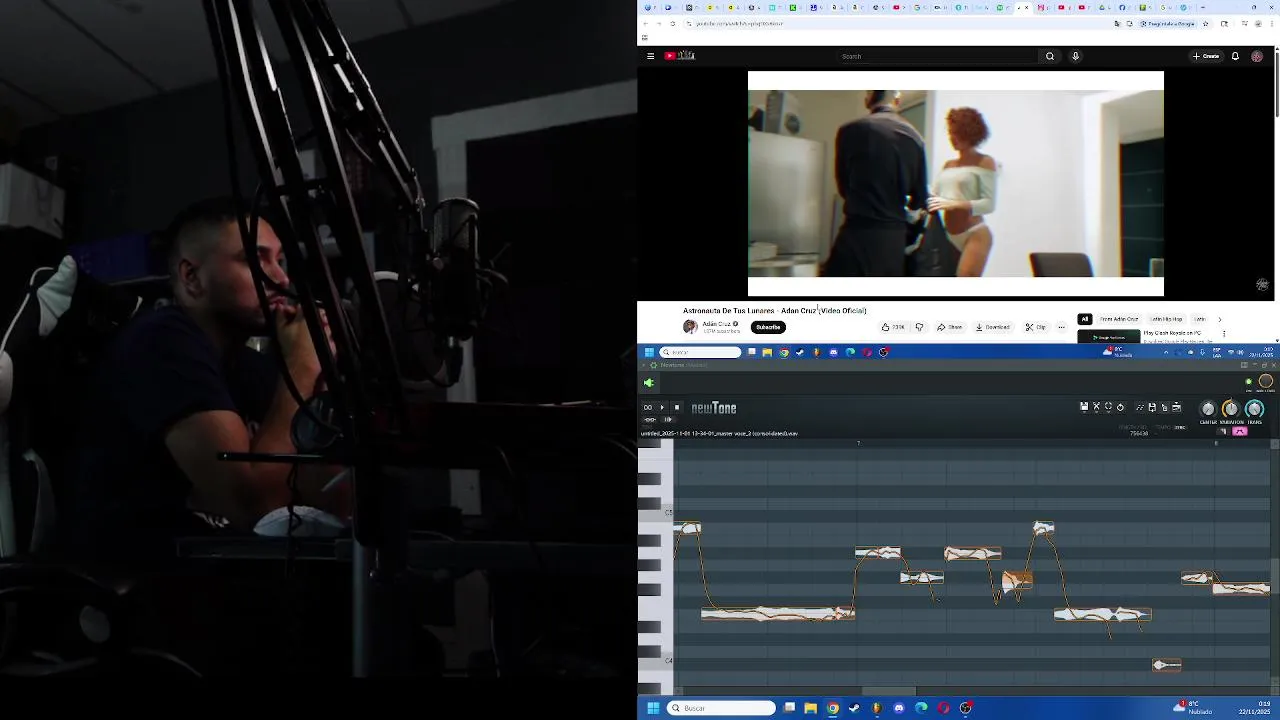Click the Clip button
Viewport: 1280px width, 720px height.
click(1035, 327)
